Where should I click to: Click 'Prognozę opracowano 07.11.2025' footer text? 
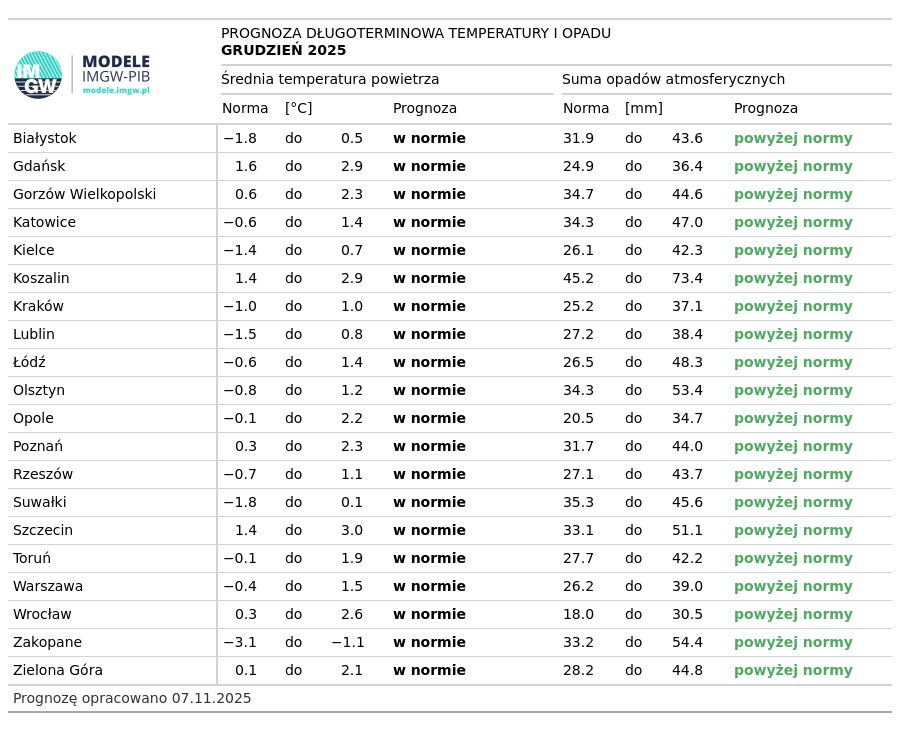(x=132, y=698)
